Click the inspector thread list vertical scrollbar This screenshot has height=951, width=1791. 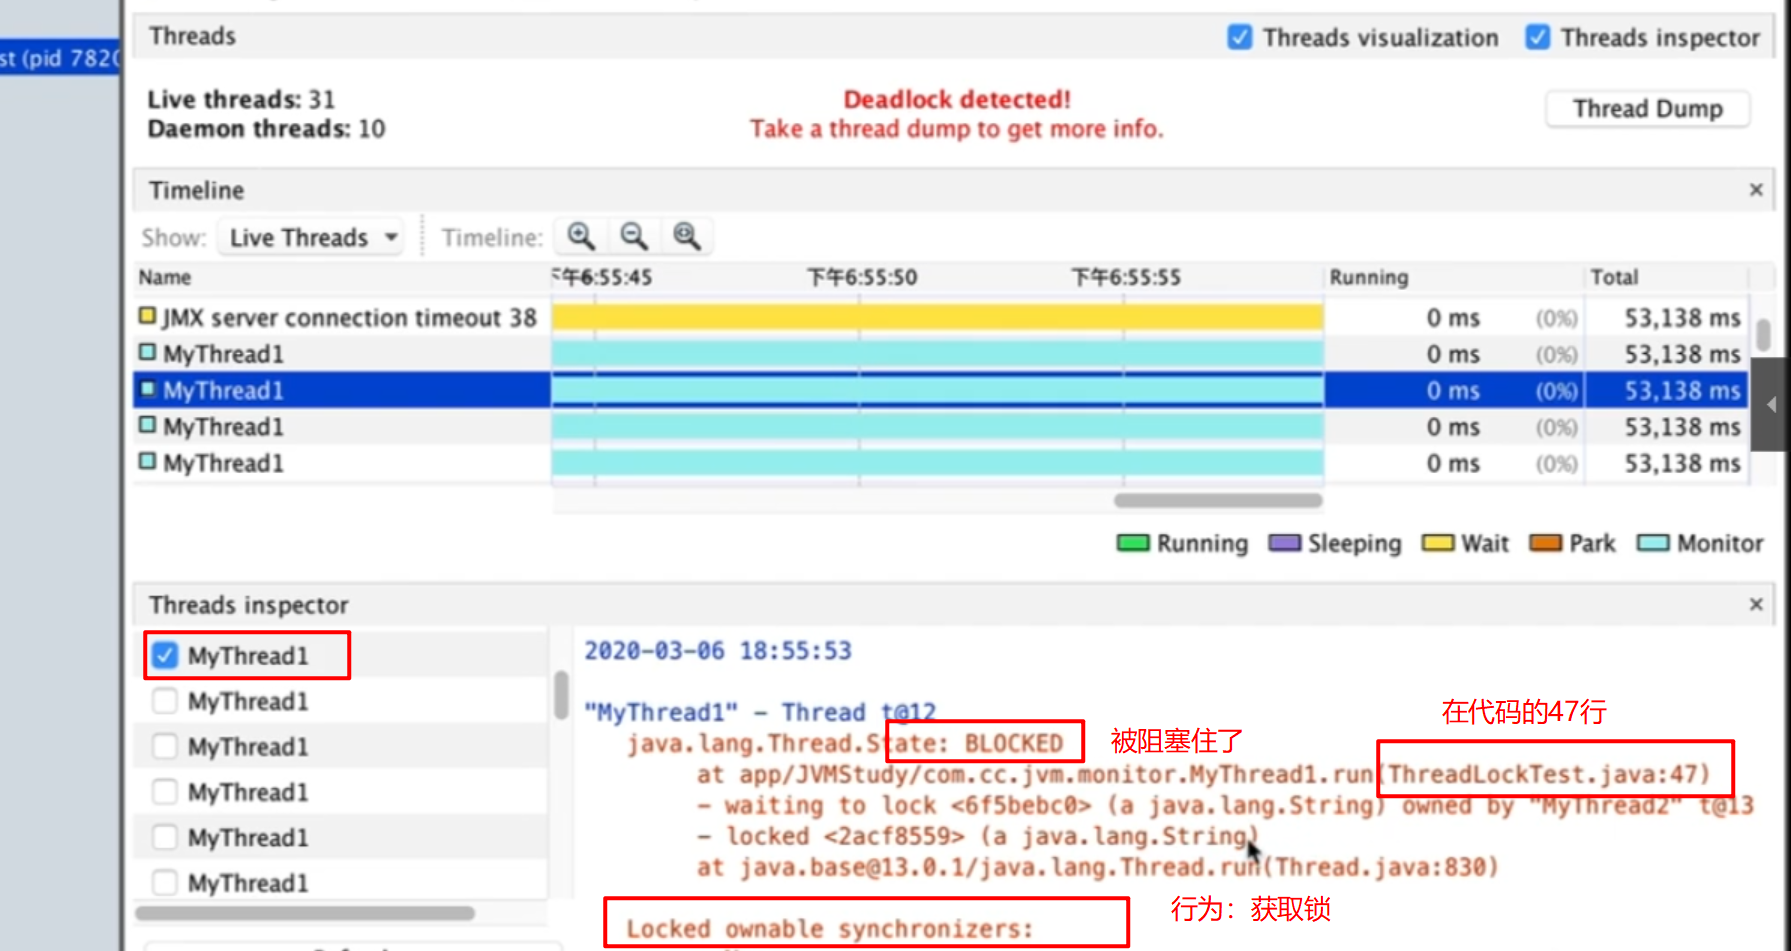tap(561, 695)
